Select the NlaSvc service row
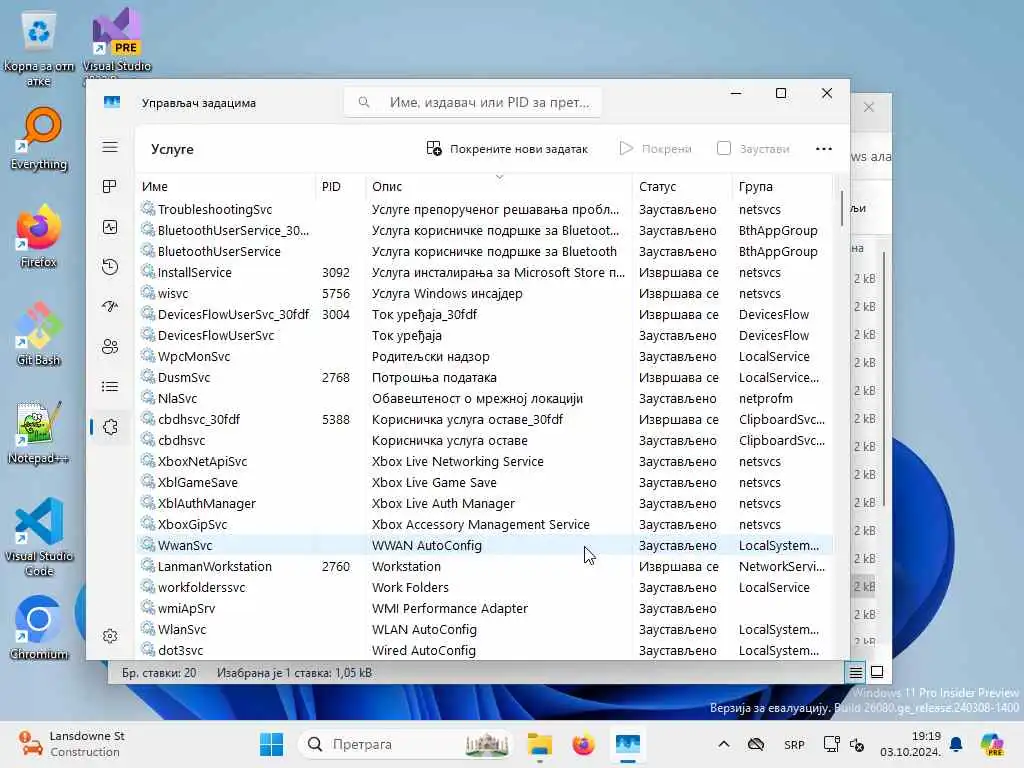This screenshot has height=768, width=1024. (x=485, y=398)
